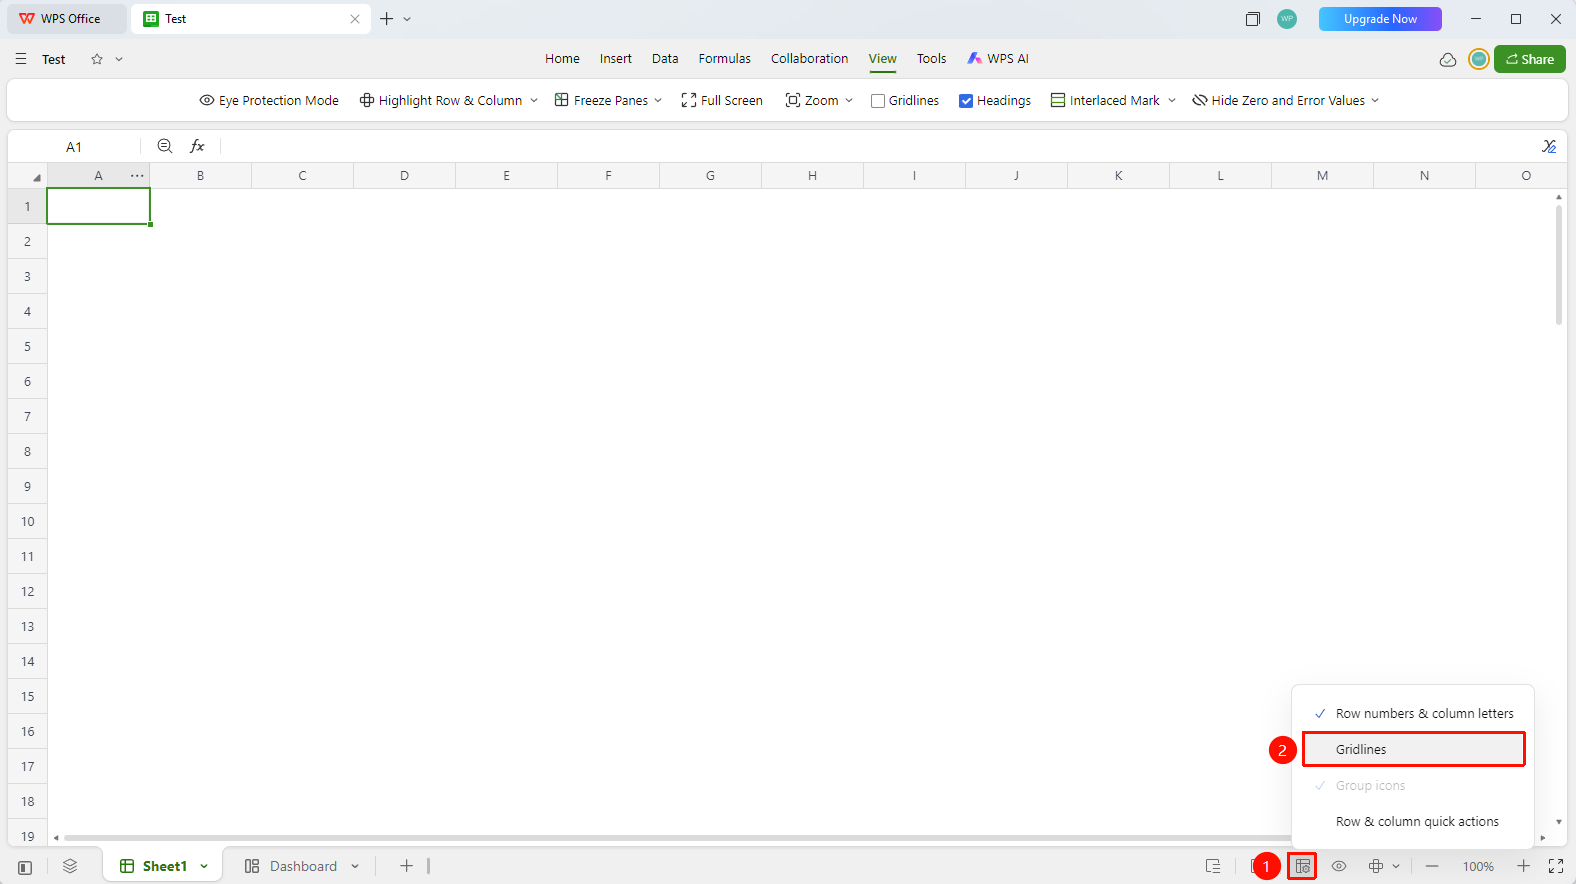Viewport: 1576px width, 884px height.
Task: Expand the crosshair highlight dropdown in status bar
Action: tap(1396, 867)
